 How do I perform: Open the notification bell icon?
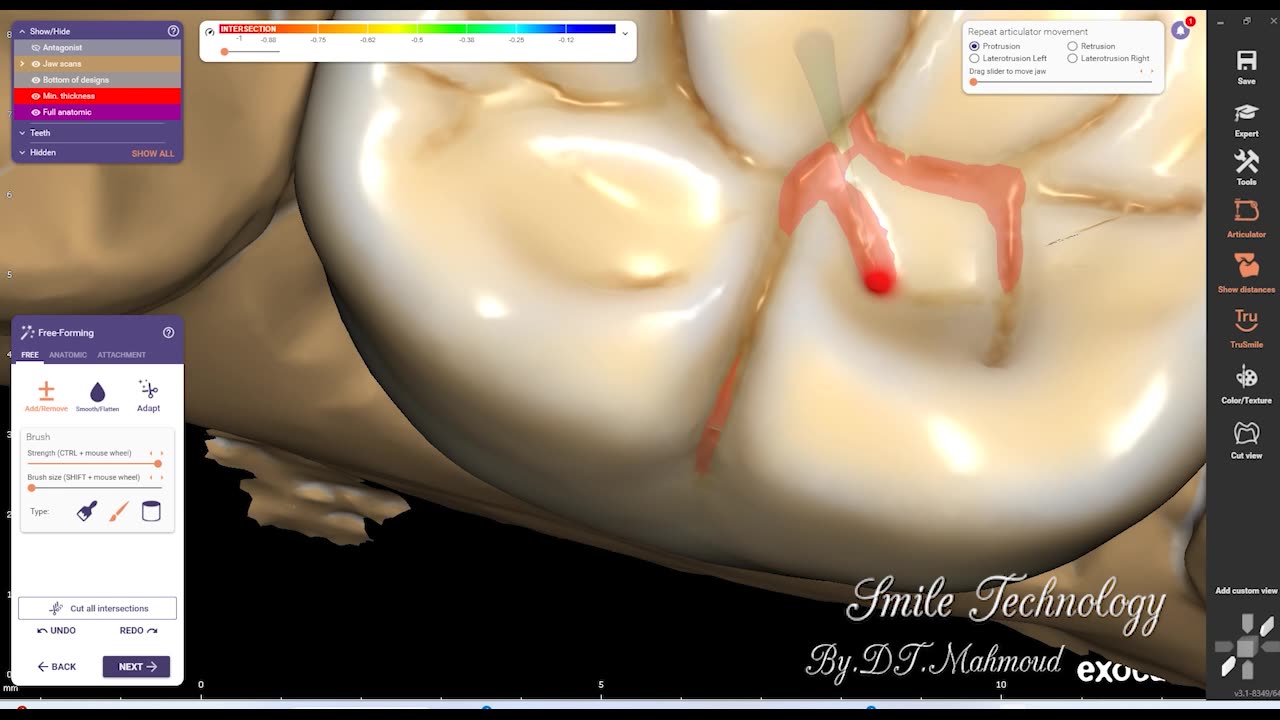point(1181,30)
